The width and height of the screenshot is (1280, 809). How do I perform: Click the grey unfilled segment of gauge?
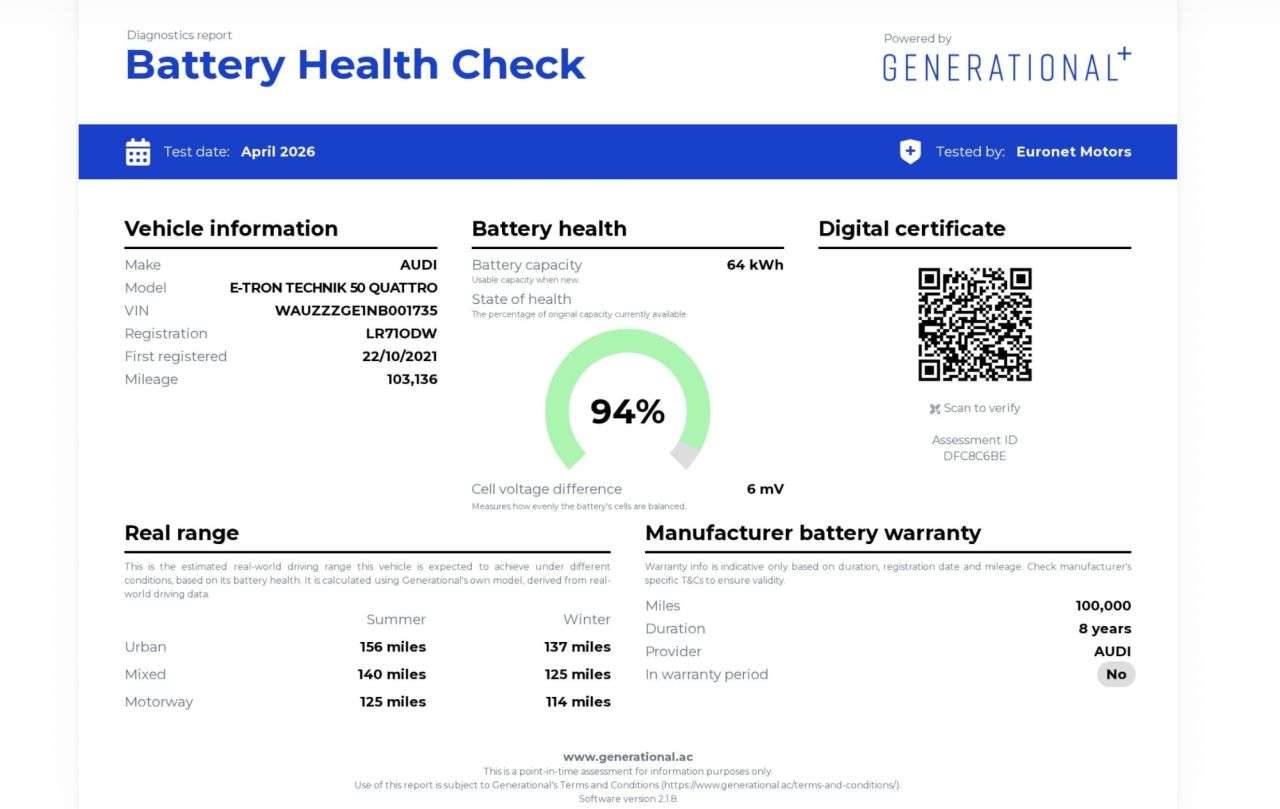click(686, 453)
